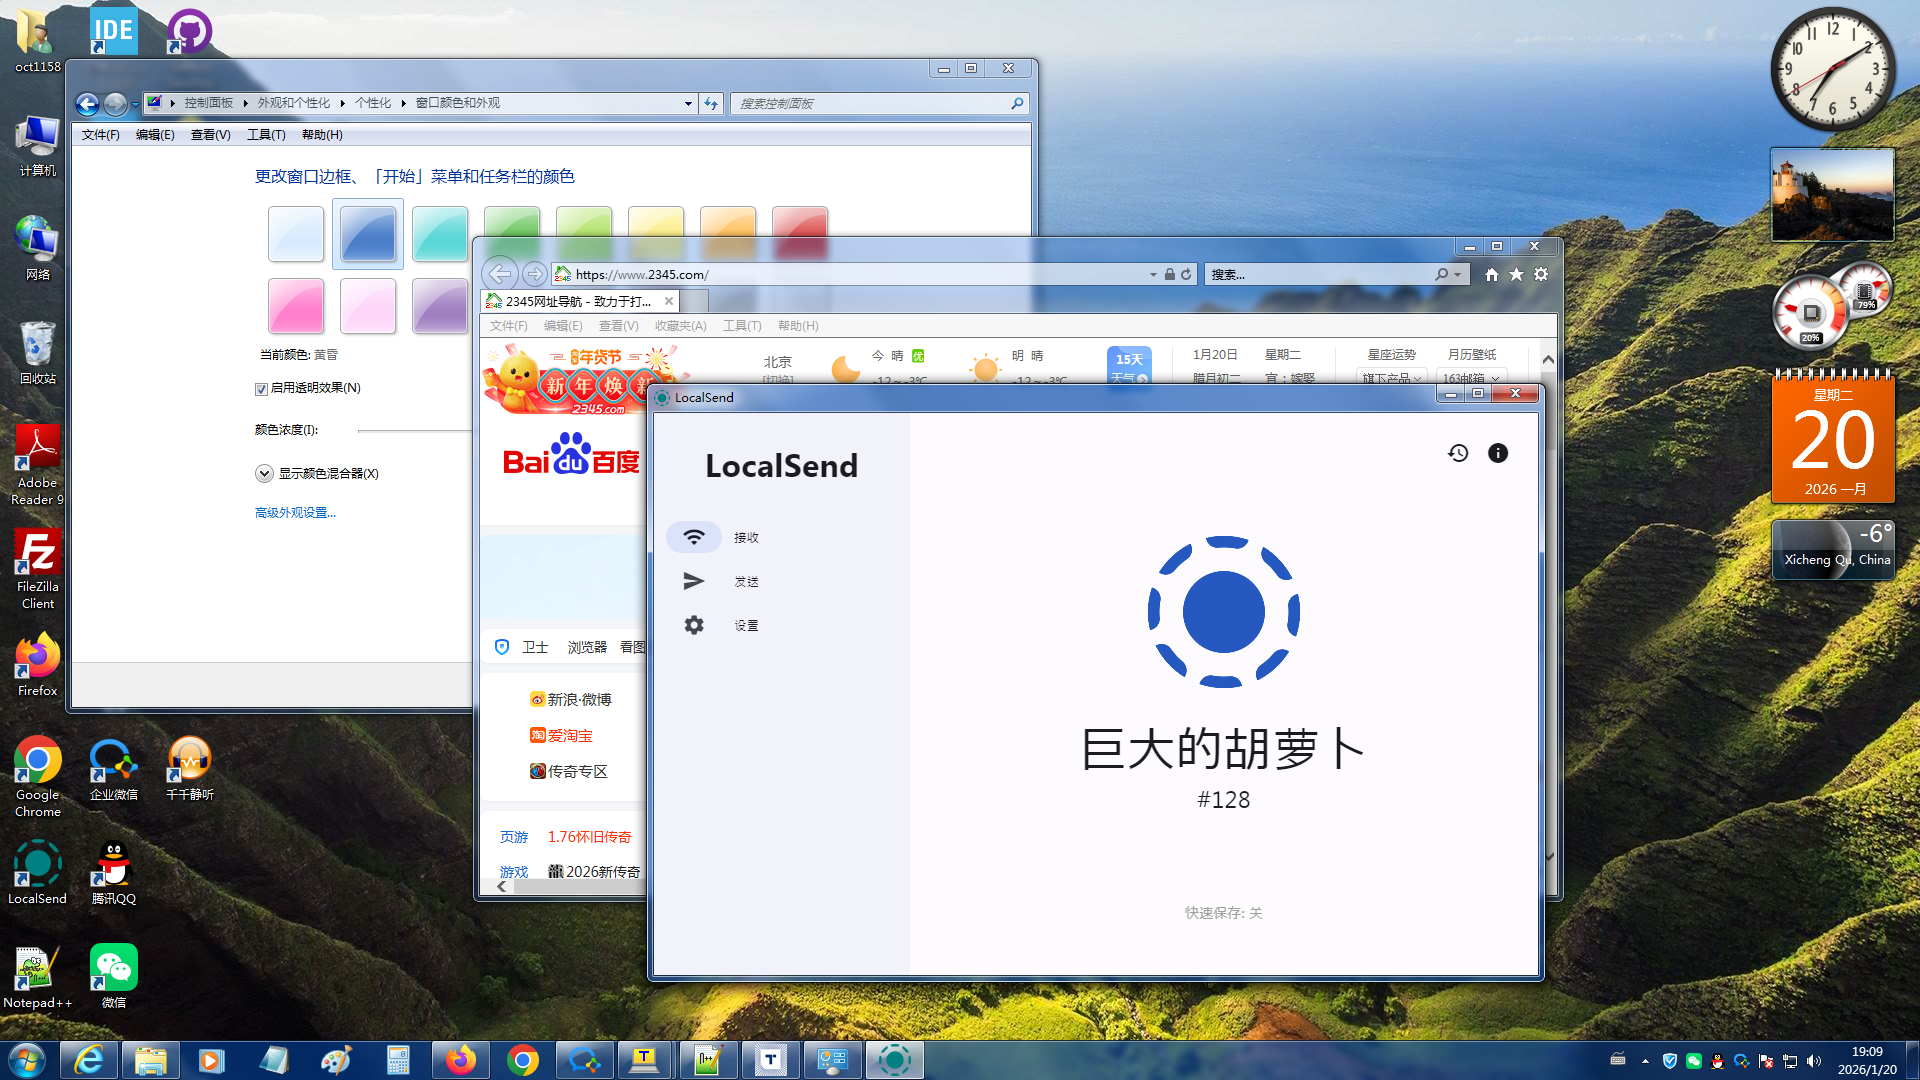Pick the teal window color swatch

pyautogui.click(x=439, y=233)
